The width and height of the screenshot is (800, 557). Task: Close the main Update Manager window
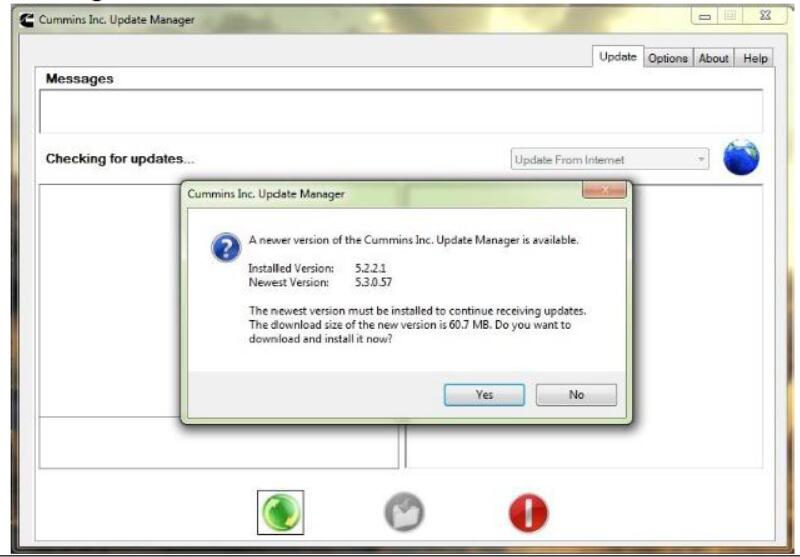point(765,16)
